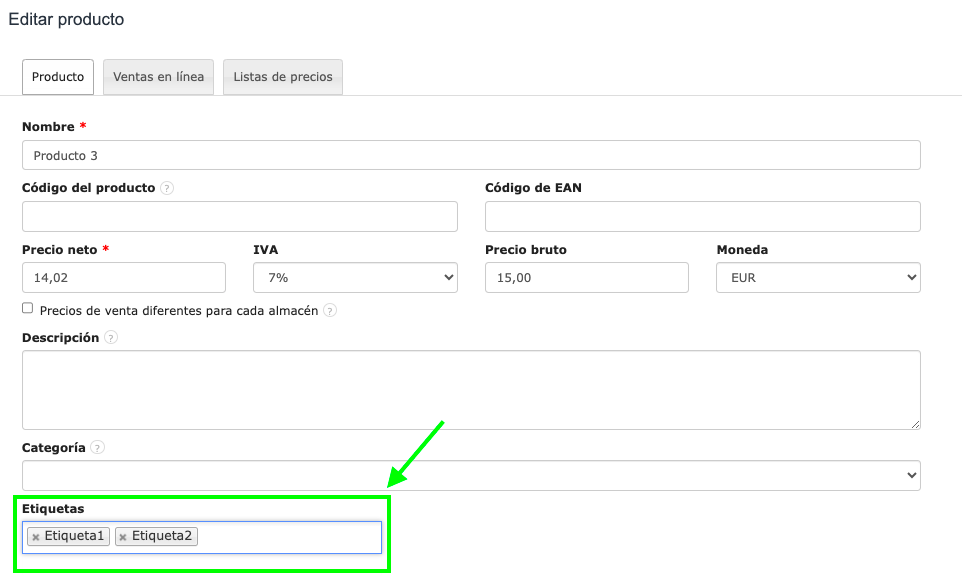Image resolution: width=962 pixels, height=578 pixels.
Task: Open the Listas de precios tab
Action: [283, 77]
